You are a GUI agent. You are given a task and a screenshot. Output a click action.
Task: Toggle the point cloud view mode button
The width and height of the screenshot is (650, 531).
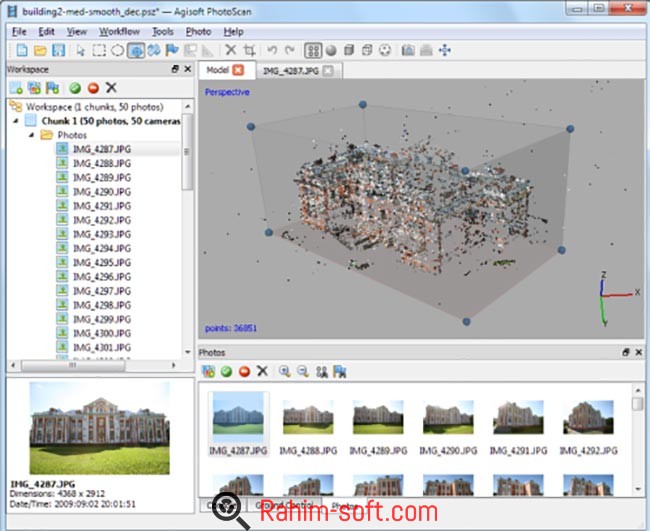313,50
